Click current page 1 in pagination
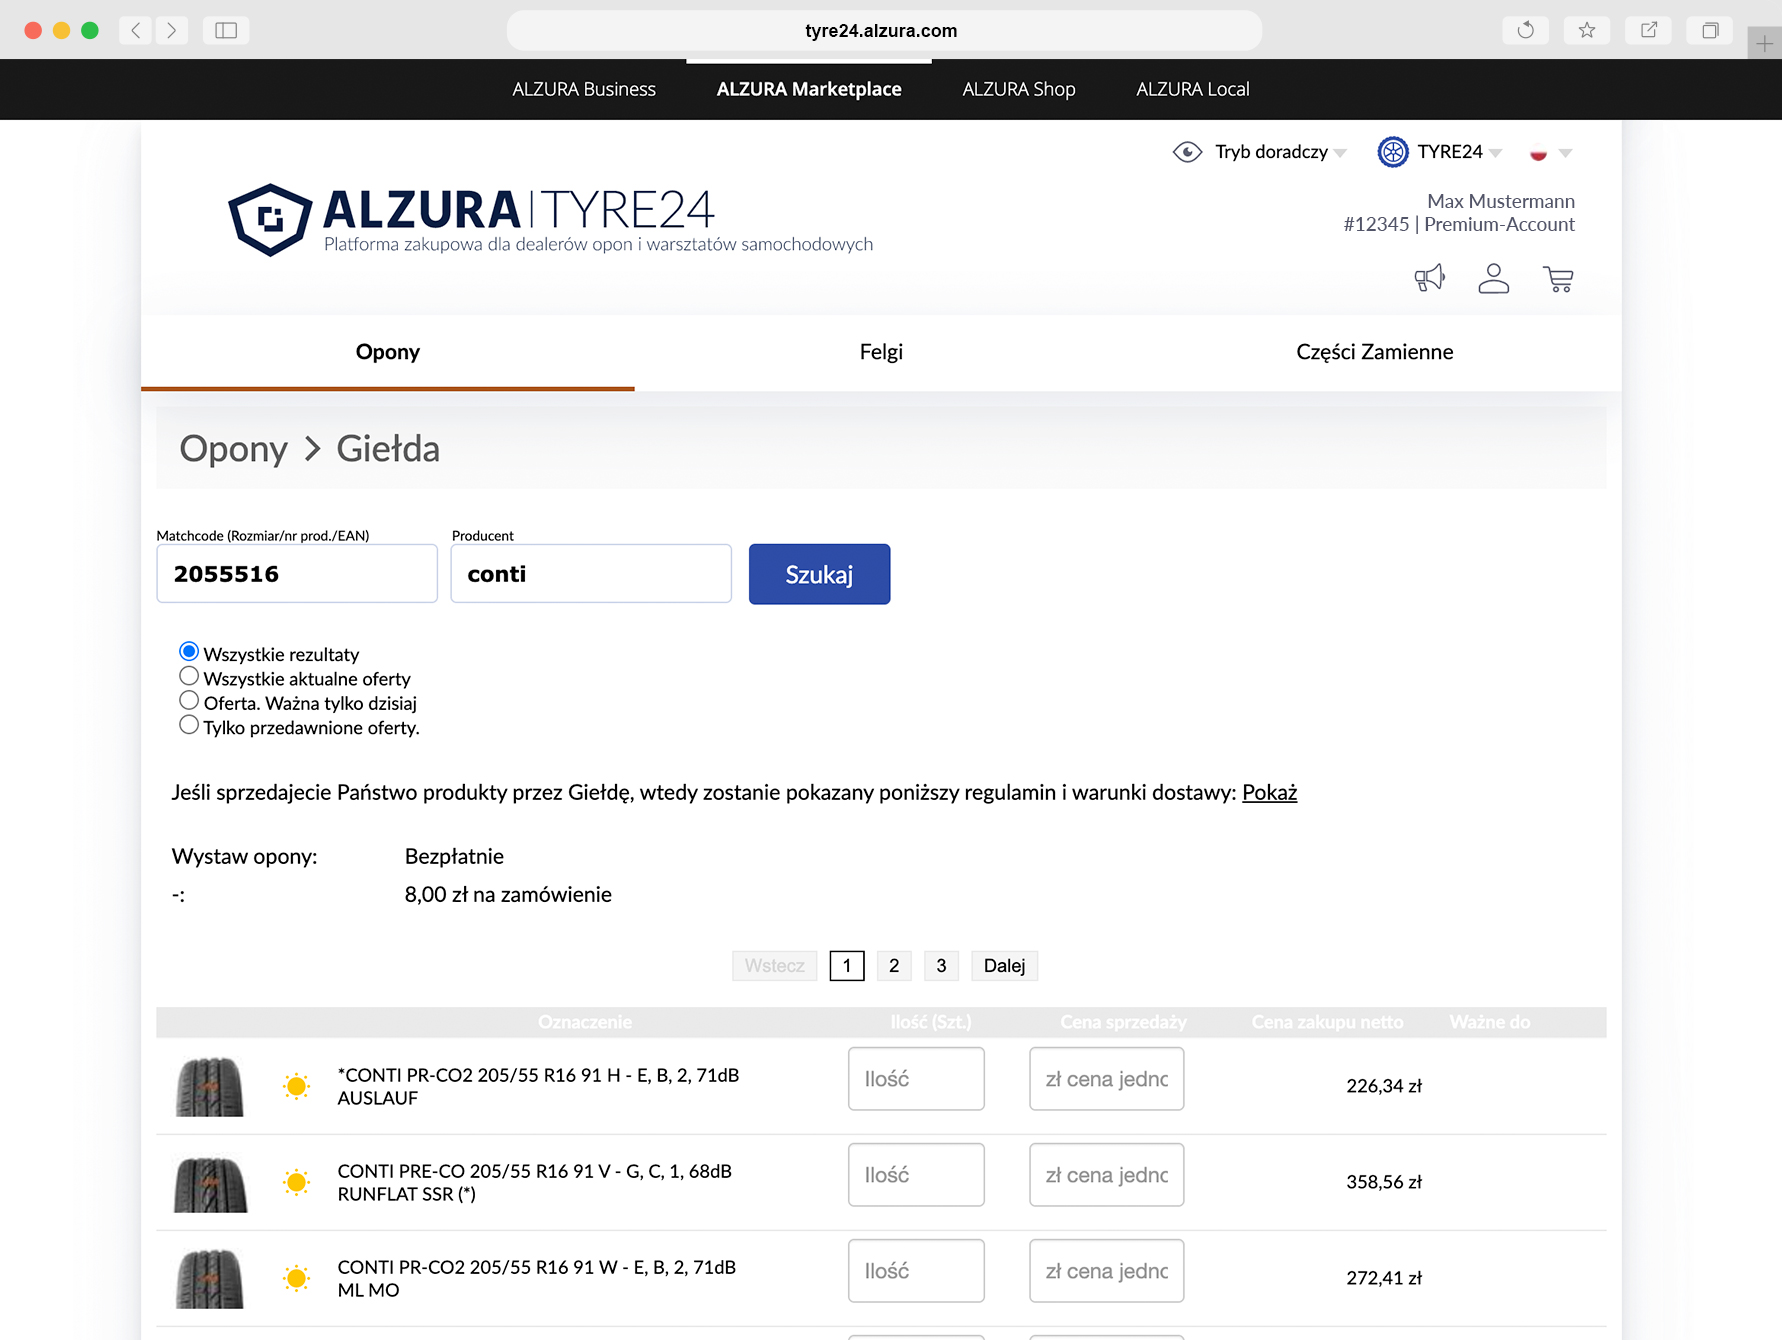This screenshot has height=1340, width=1782. coord(847,966)
